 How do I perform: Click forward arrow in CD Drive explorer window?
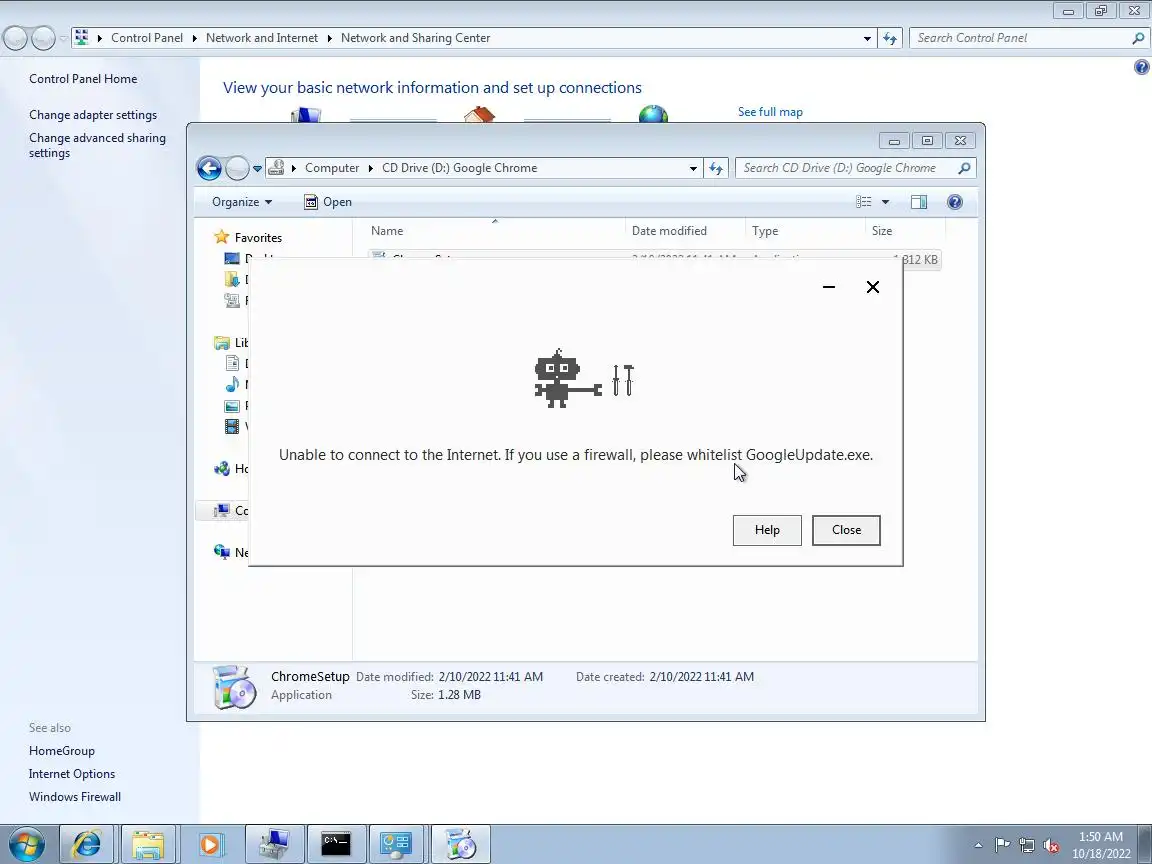[x=237, y=168]
